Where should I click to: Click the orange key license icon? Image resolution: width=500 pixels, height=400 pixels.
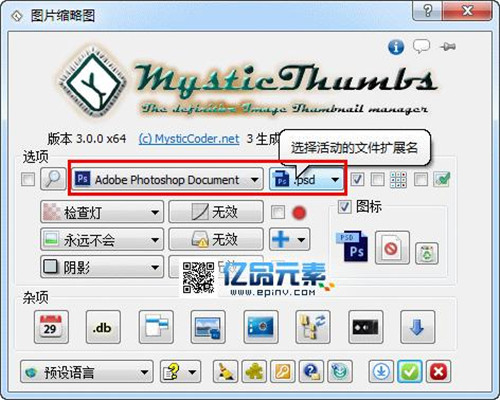(x=283, y=371)
